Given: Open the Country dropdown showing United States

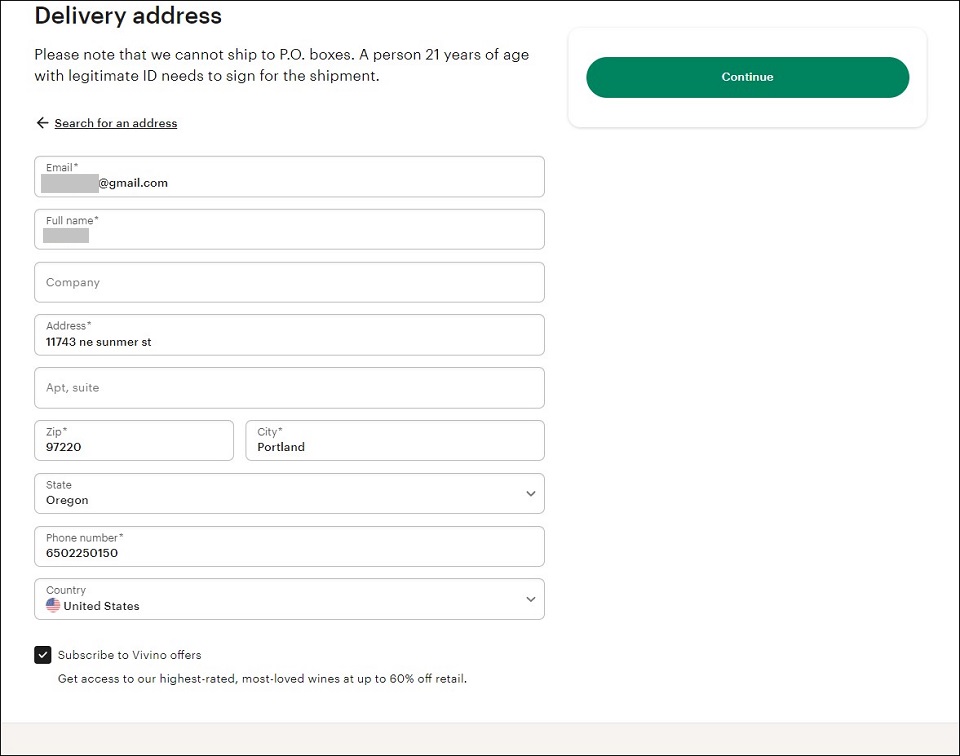Looking at the screenshot, I should click(289, 599).
